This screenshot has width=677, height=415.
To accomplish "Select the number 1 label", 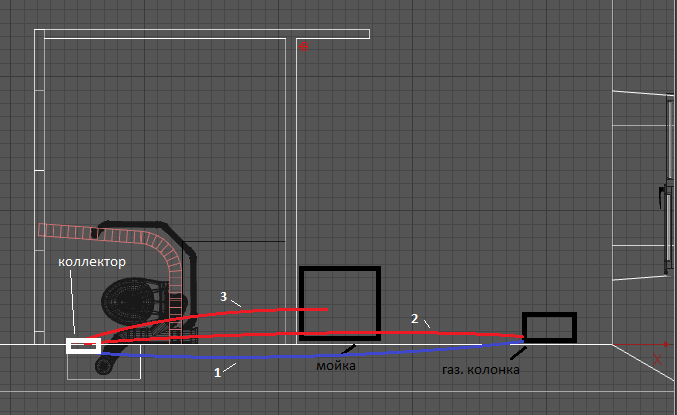I will pos(217,371).
